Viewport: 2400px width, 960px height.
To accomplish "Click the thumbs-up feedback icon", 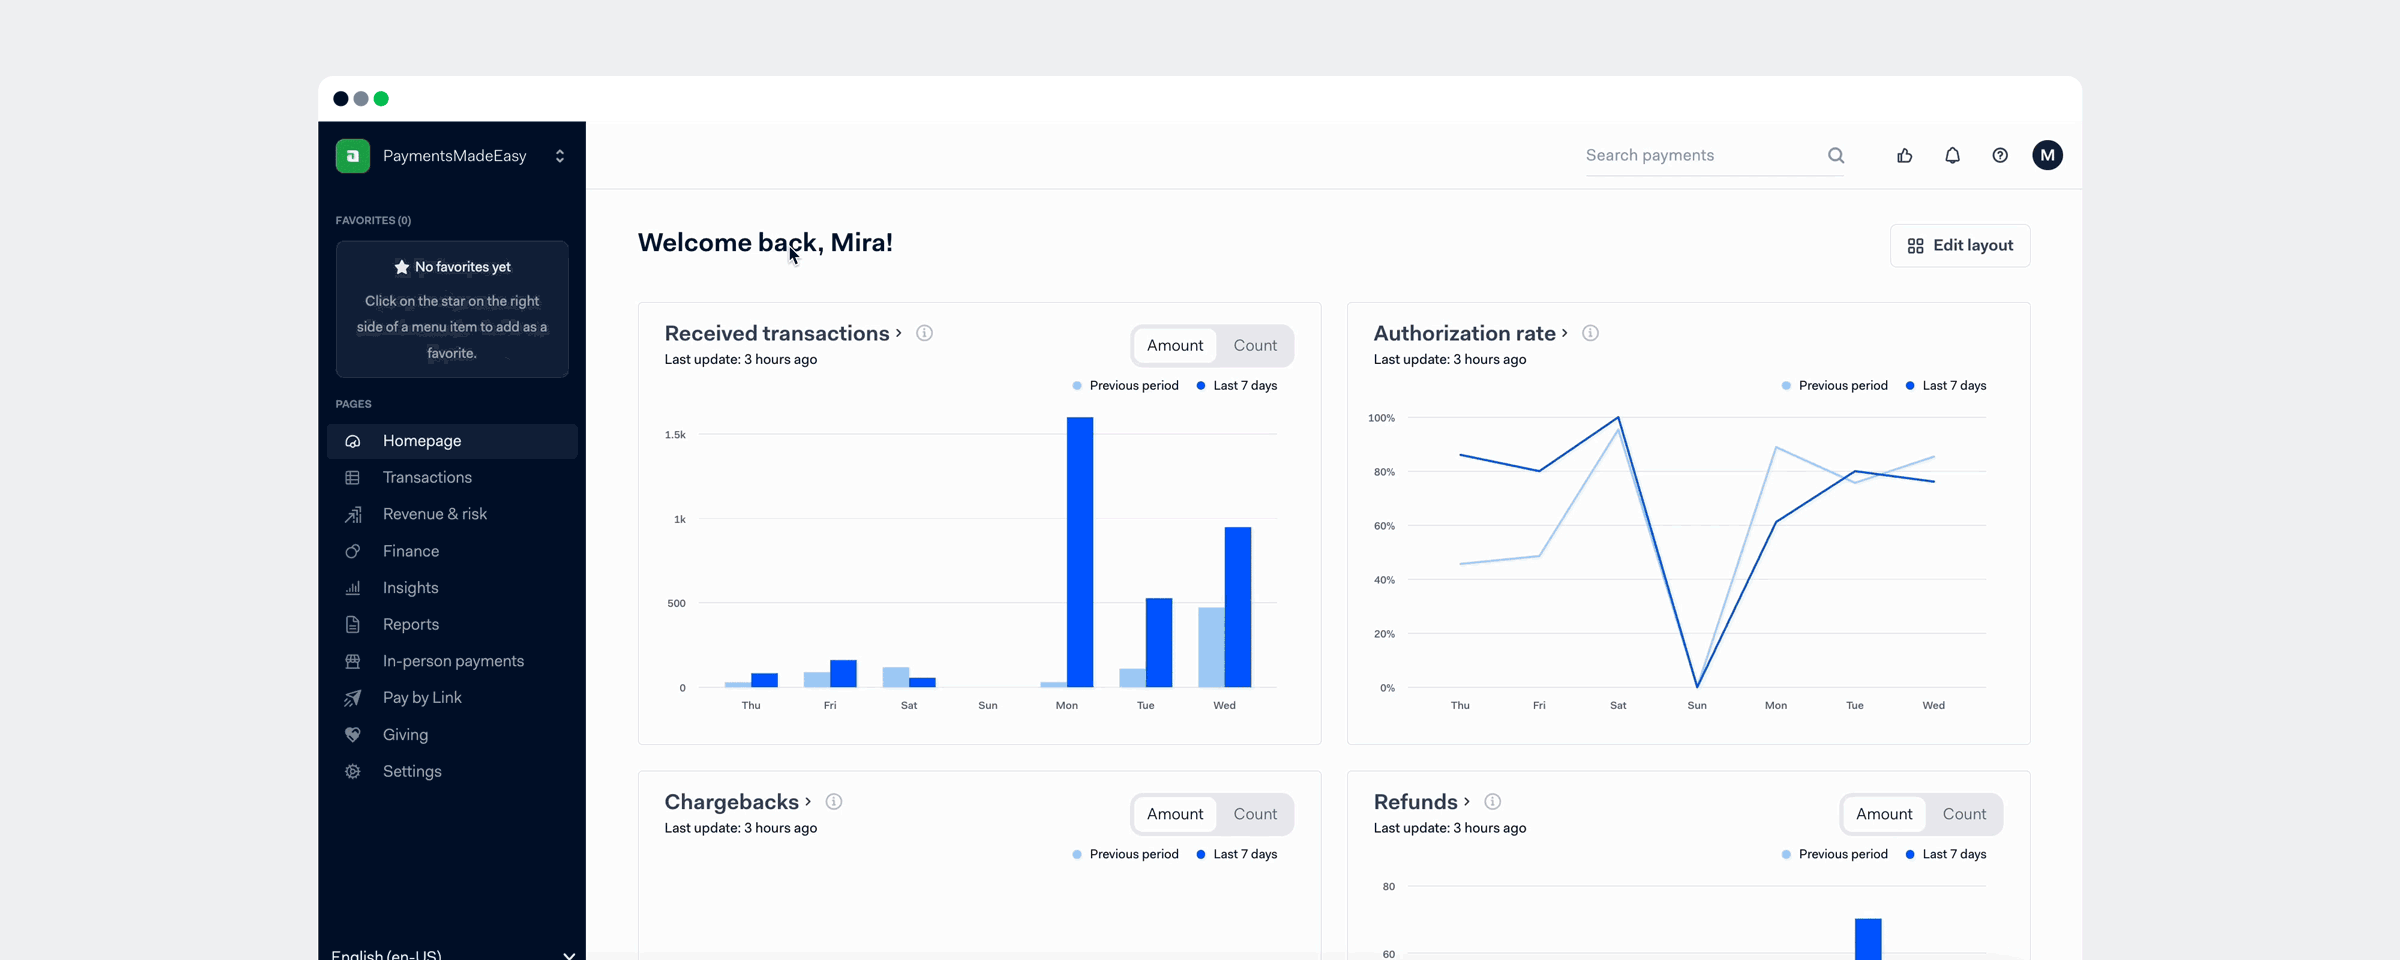I will coord(1904,155).
